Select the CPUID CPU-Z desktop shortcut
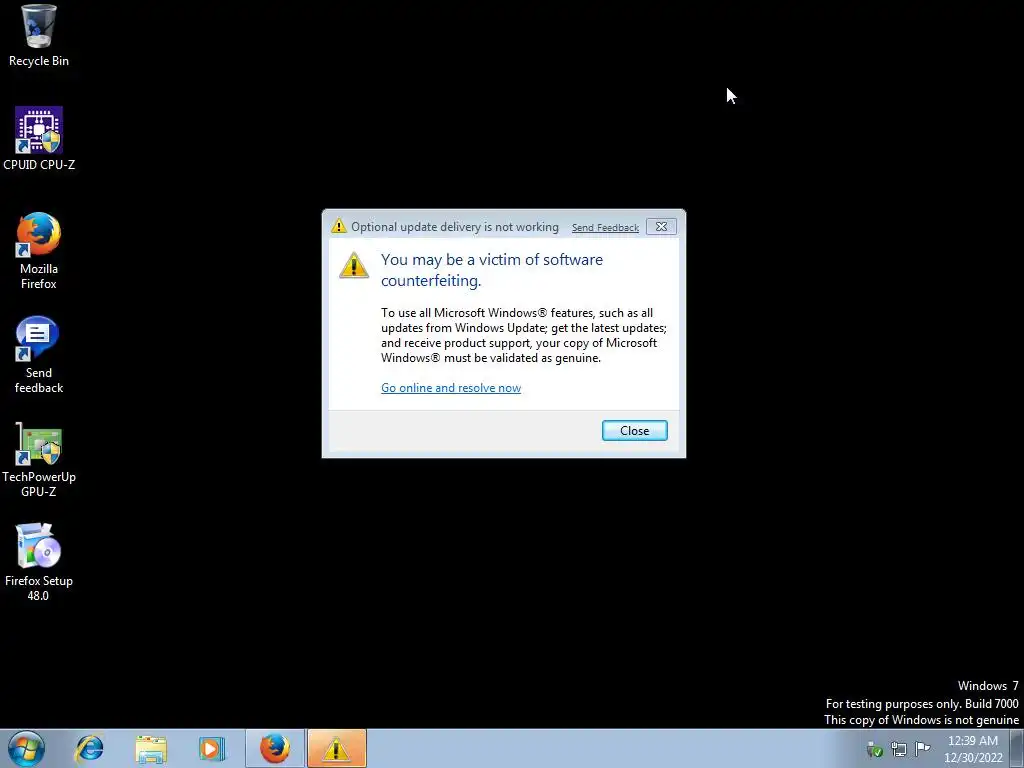Image resolution: width=1024 pixels, height=768 pixels. pos(39,138)
